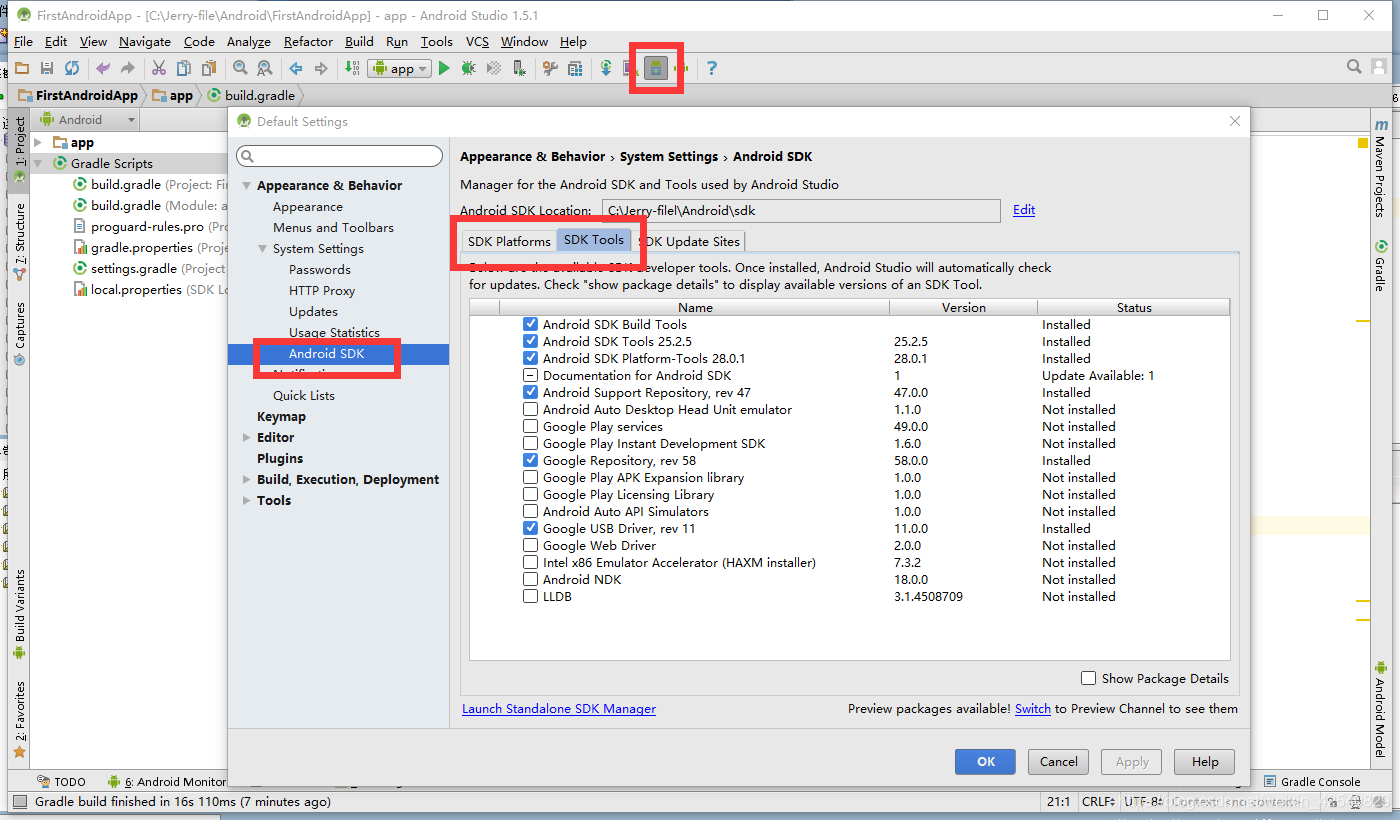The image size is (1400, 820).
Task: Uncheck Google USB Driver rev 11
Action: tap(530, 528)
